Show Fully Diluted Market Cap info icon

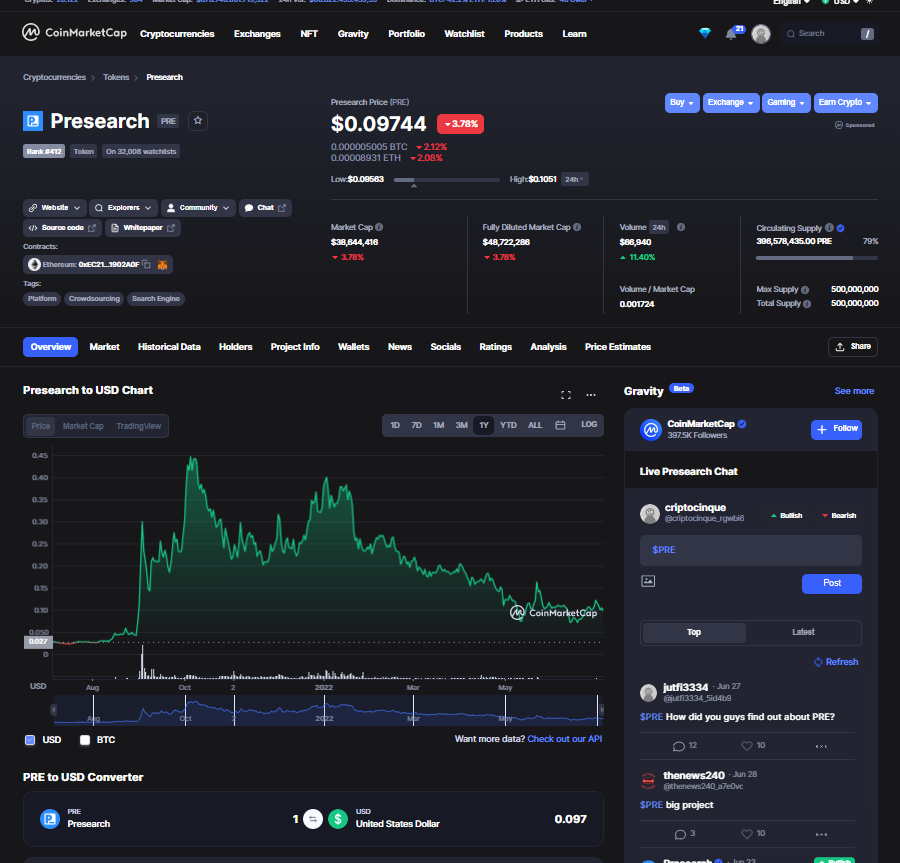click(x=577, y=227)
